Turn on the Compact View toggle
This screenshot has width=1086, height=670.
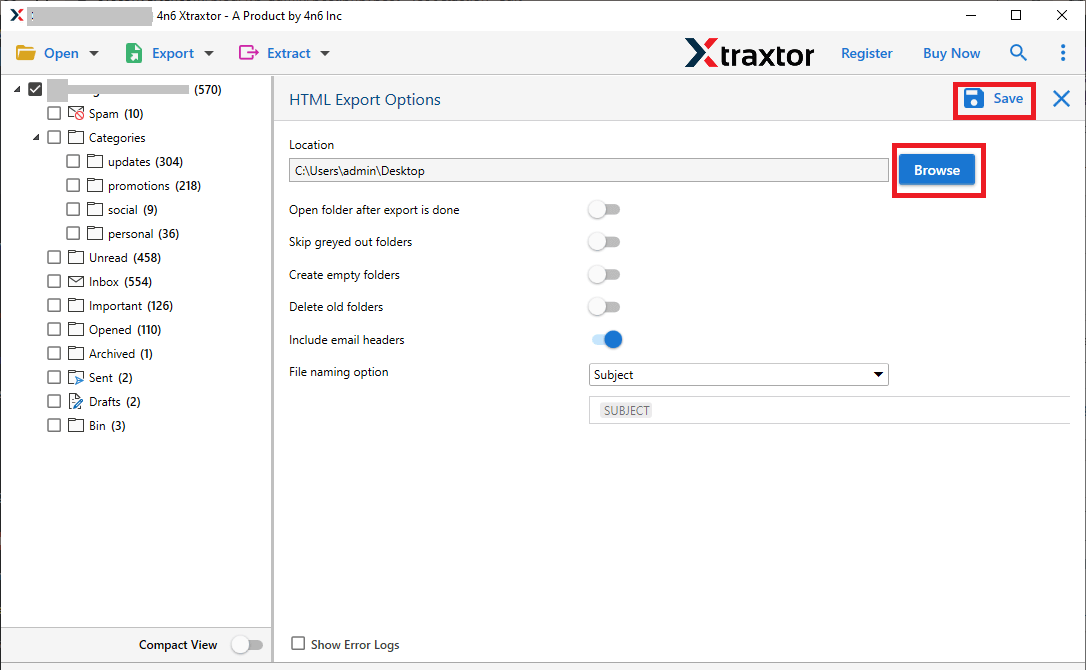(x=247, y=645)
